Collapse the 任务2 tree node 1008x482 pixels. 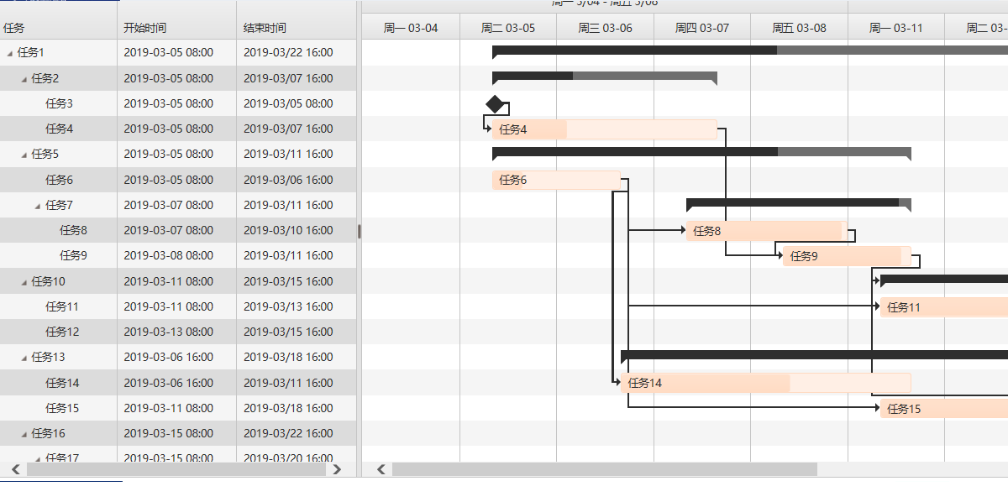[24, 79]
